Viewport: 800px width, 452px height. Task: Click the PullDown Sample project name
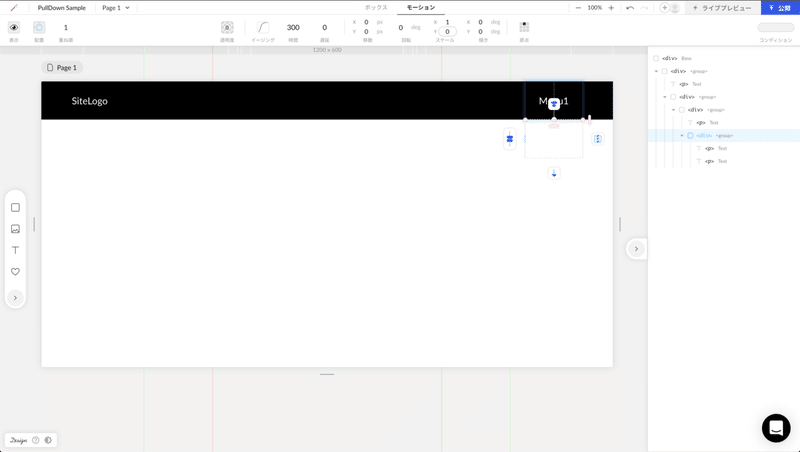point(62,8)
